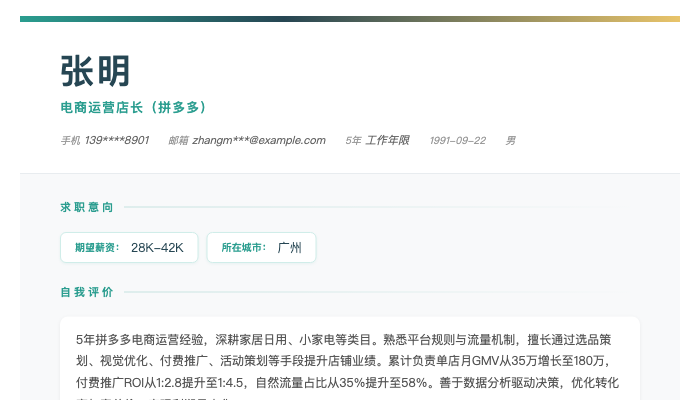Click the 期望薪资 28K-42K badge

(x=129, y=247)
